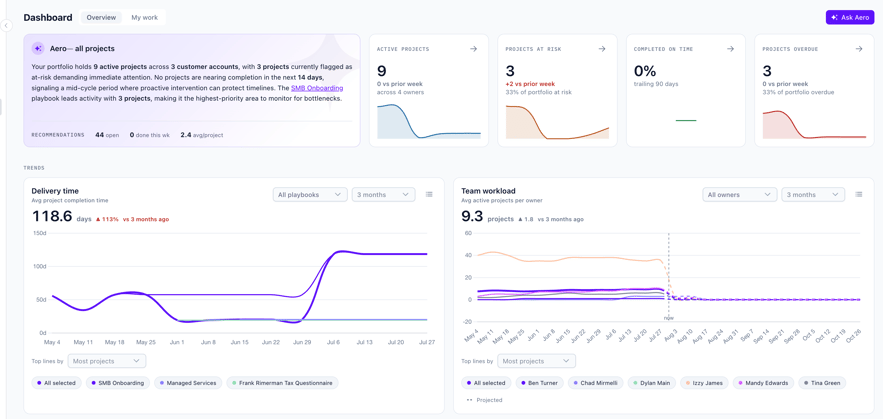The width and height of the screenshot is (883, 419).
Task: Click the Aero sparkle icon in summary card
Action: [38, 48]
